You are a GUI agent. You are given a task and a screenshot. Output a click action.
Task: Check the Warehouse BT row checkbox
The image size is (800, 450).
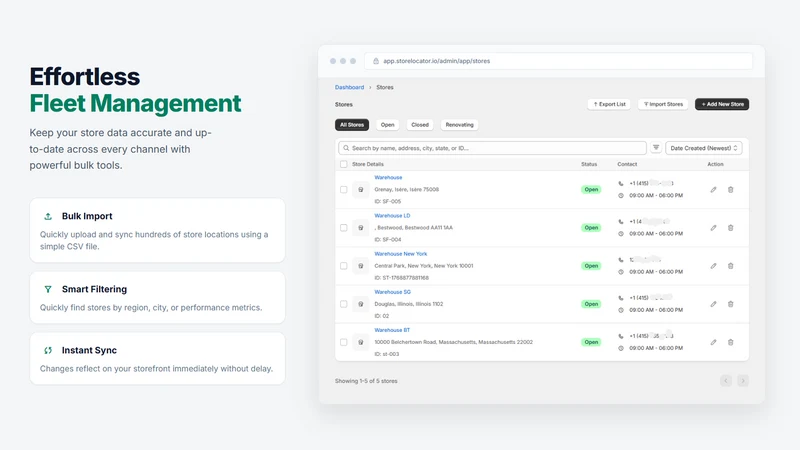[x=344, y=342]
